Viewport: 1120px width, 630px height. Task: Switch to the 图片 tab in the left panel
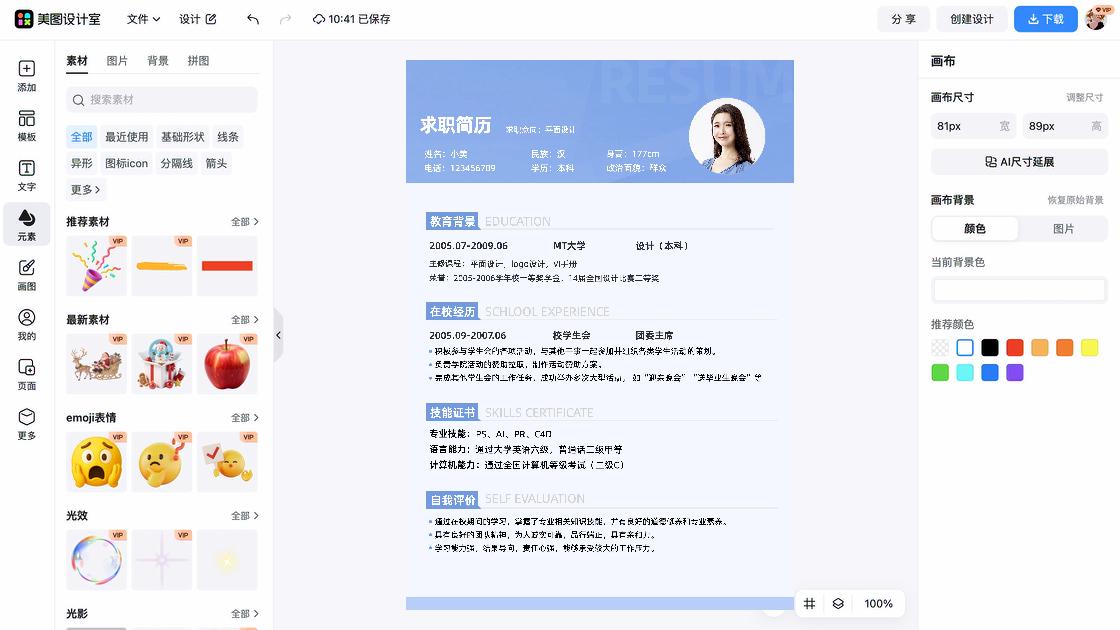117,61
